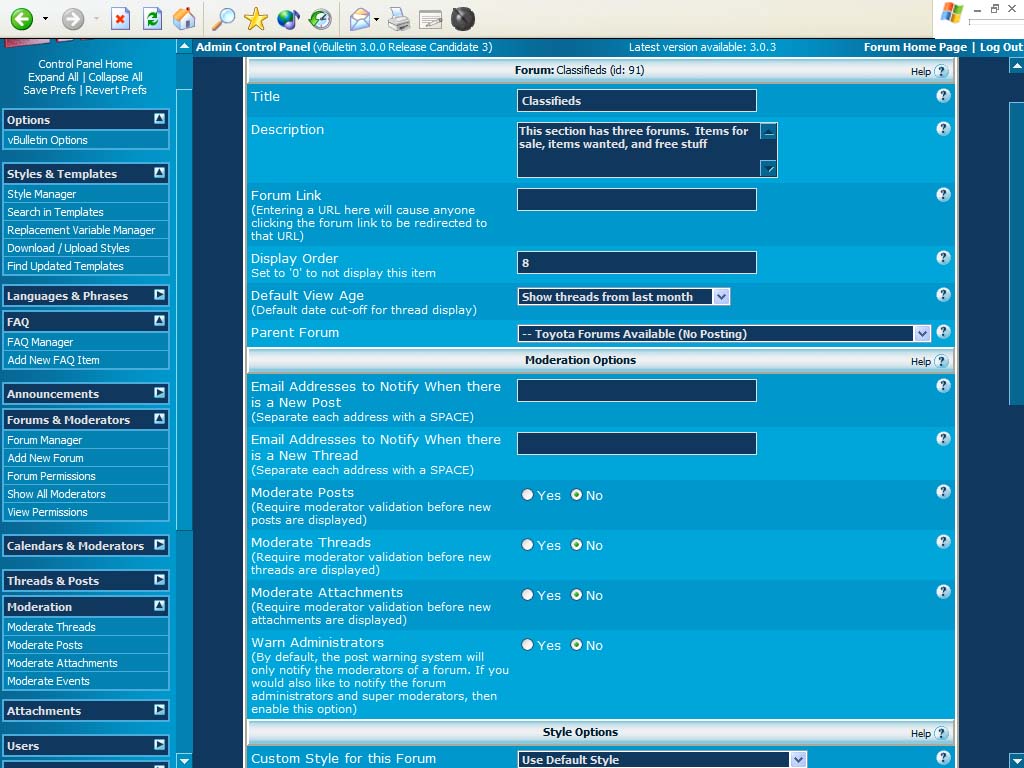Open the Forum Home Page link
Viewport: 1024px width, 768px height.
pyautogui.click(x=915, y=47)
